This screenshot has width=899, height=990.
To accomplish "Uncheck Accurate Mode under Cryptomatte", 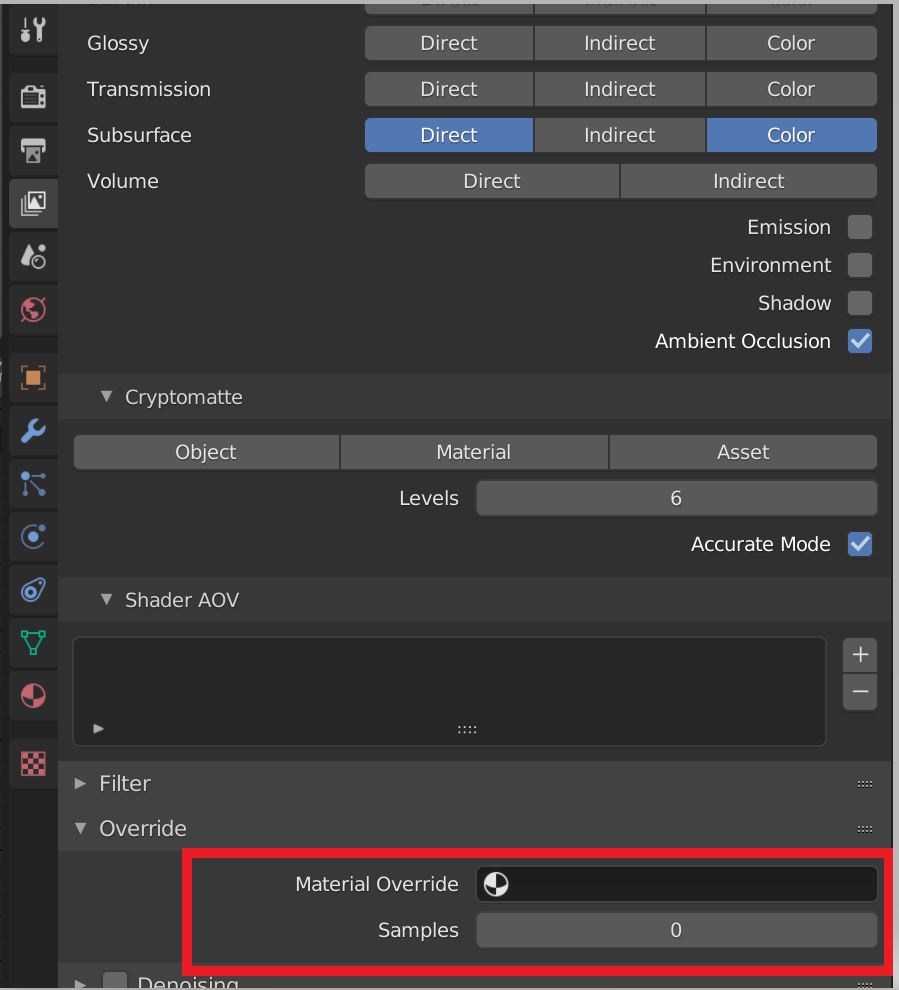I will (x=859, y=544).
